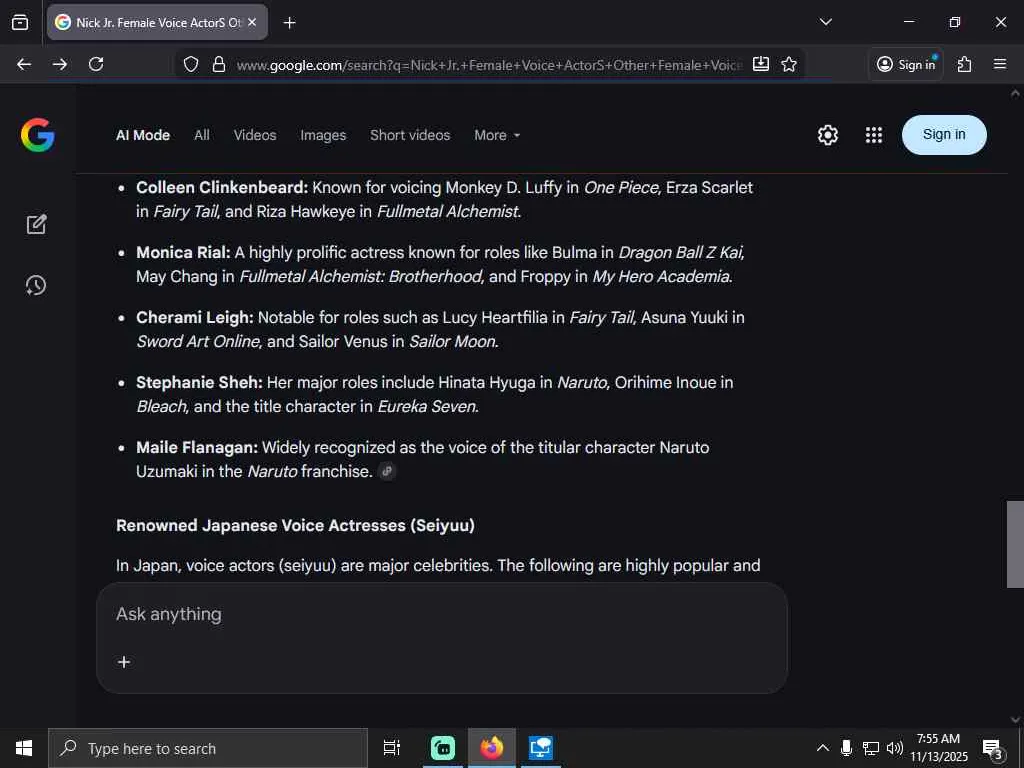This screenshot has width=1024, height=768.
Task: Open the list all tabs dropdown
Action: pyautogui.click(x=825, y=22)
